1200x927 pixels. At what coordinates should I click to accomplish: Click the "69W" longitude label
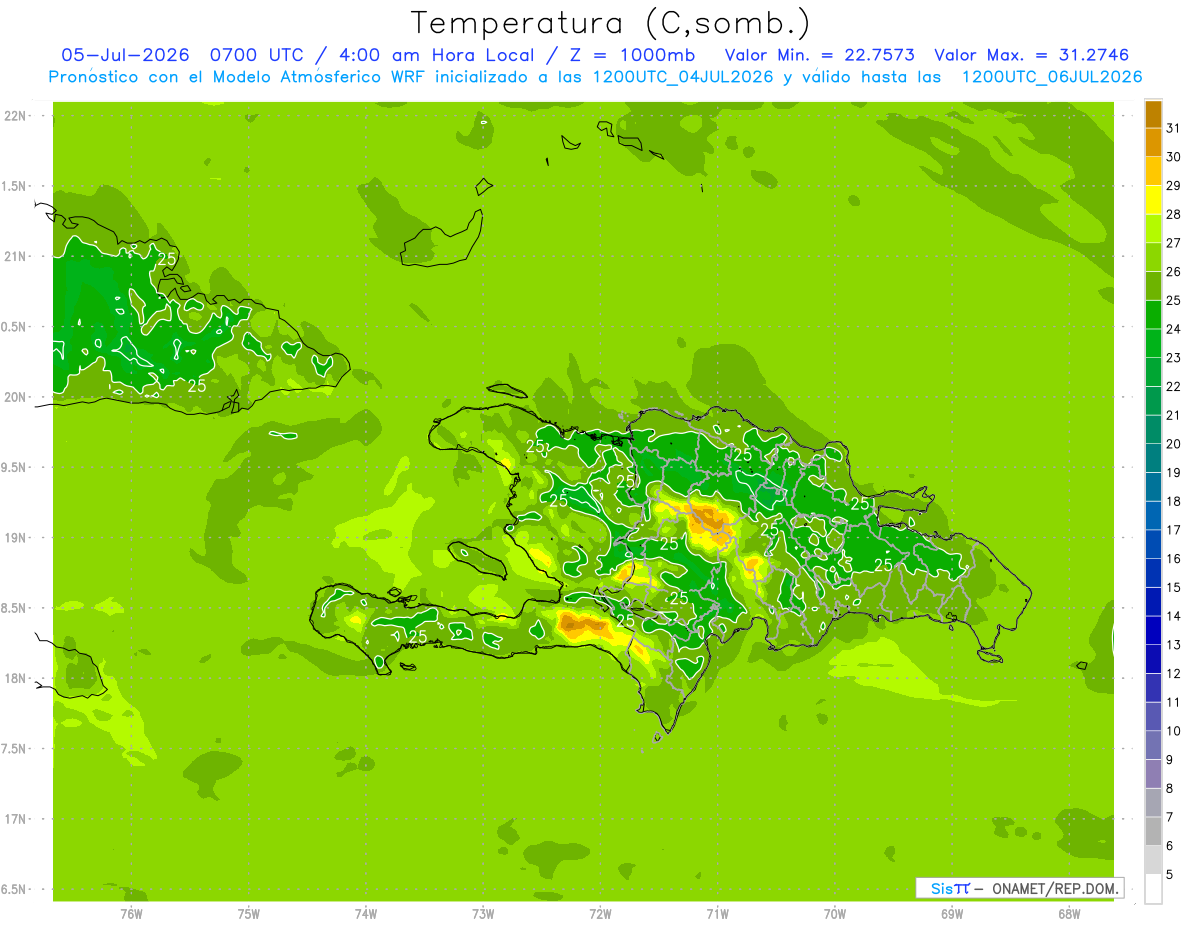pyautogui.click(x=952, y=913)
